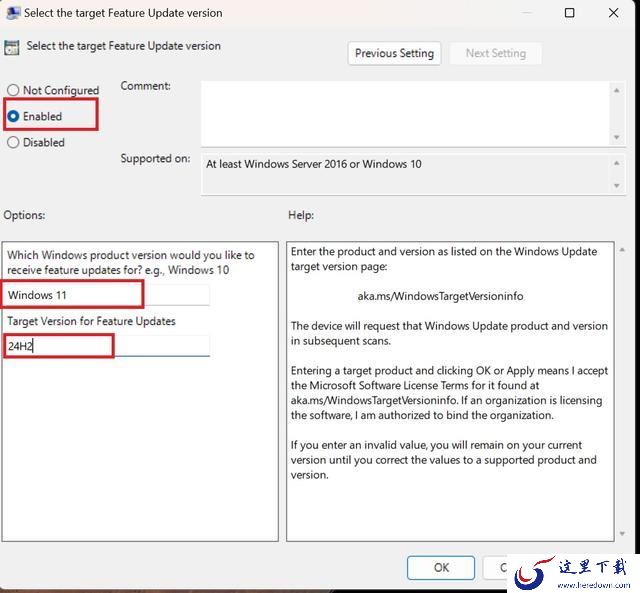Click the Supported on scroll up arrow
The width and height of the screenshot is (640, 593).
[x=617, y=163]
